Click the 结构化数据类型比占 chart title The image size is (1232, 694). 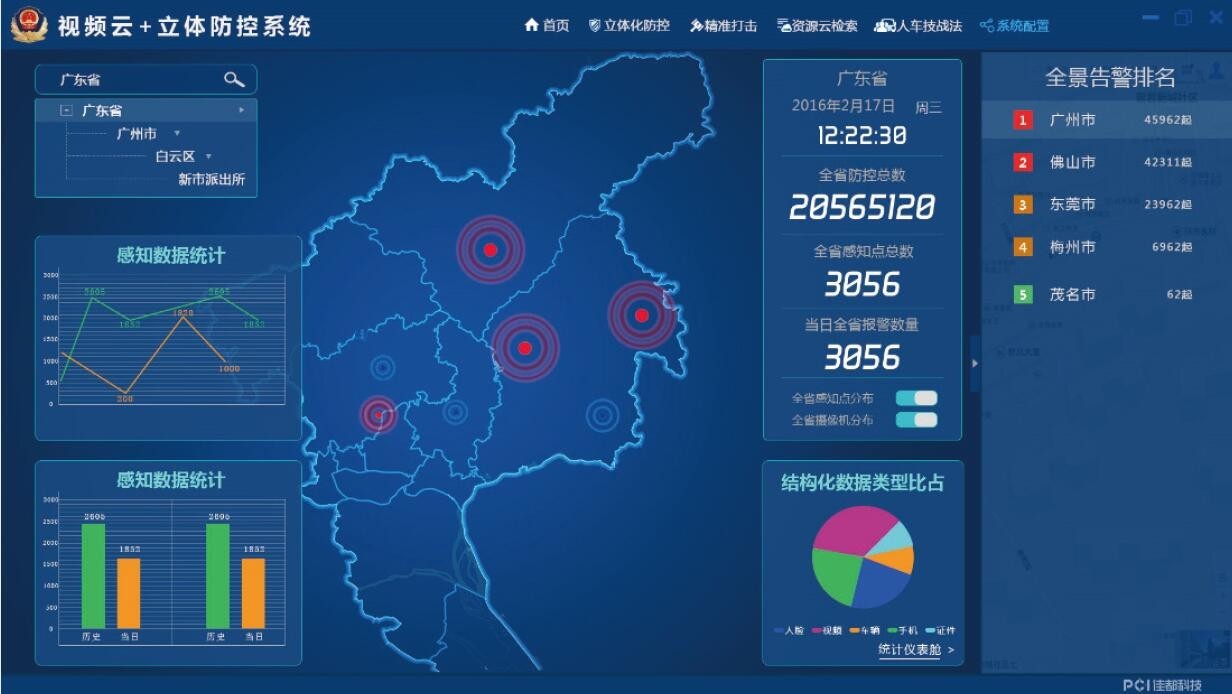pos(863,483)
